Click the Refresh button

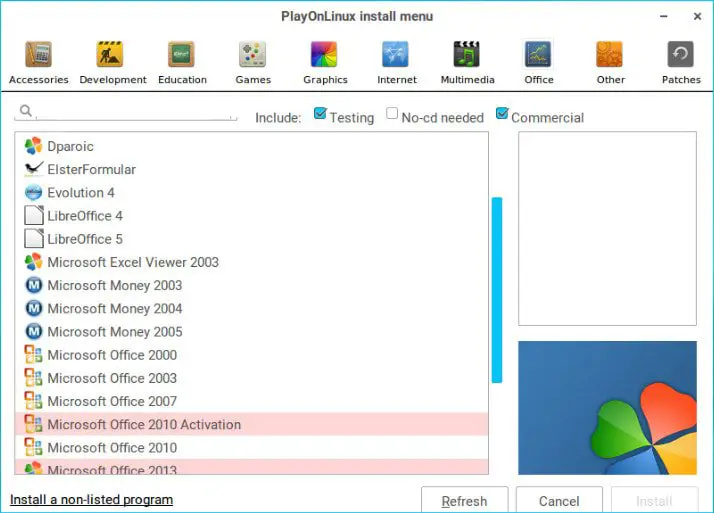[x=464, y=500]
